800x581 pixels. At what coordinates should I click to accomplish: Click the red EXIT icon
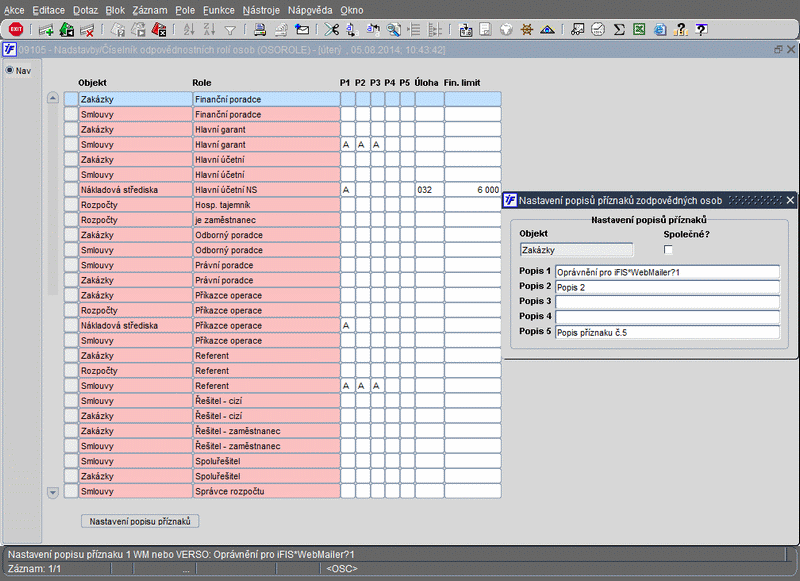click(16, 30)
